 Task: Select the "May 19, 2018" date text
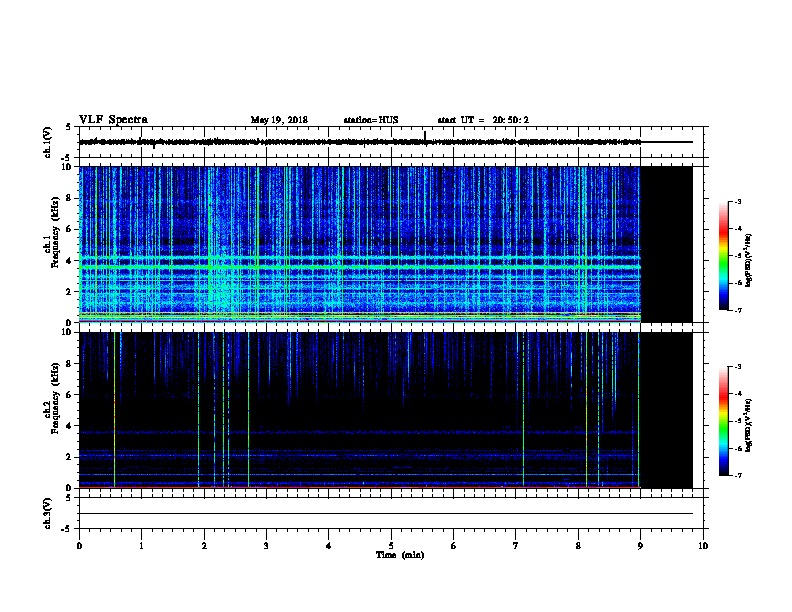click(279, 120)
